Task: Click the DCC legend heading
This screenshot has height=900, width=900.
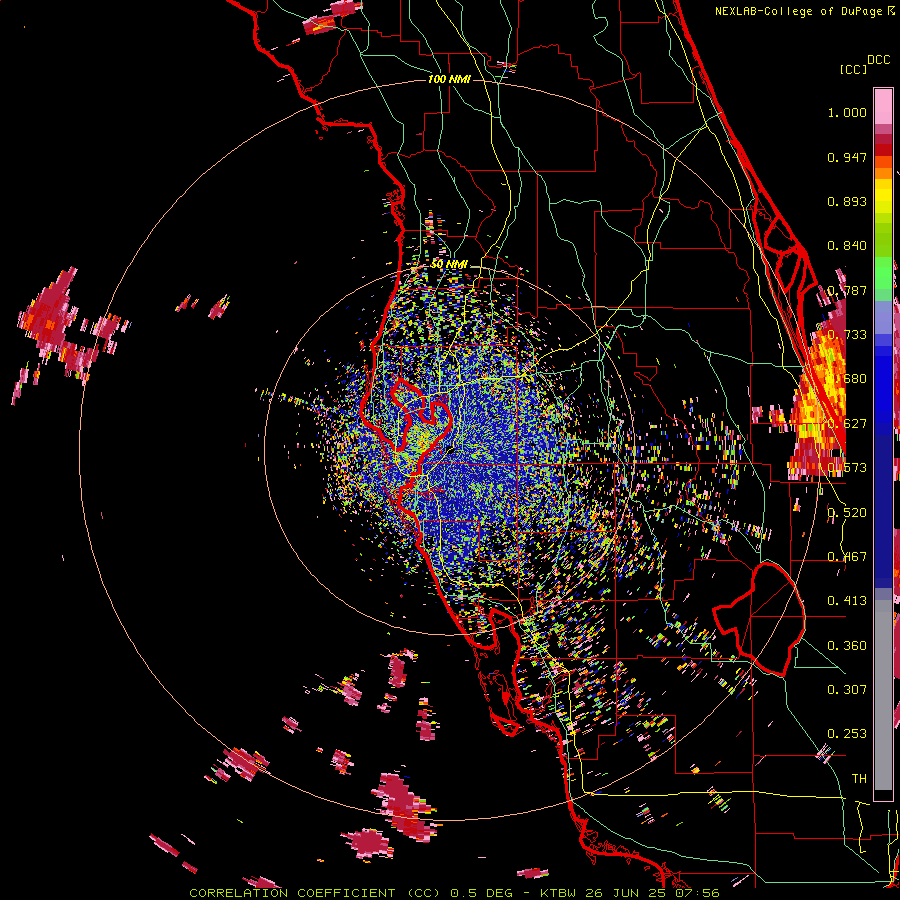Action: pyautogui.click(x=878, y=60)
